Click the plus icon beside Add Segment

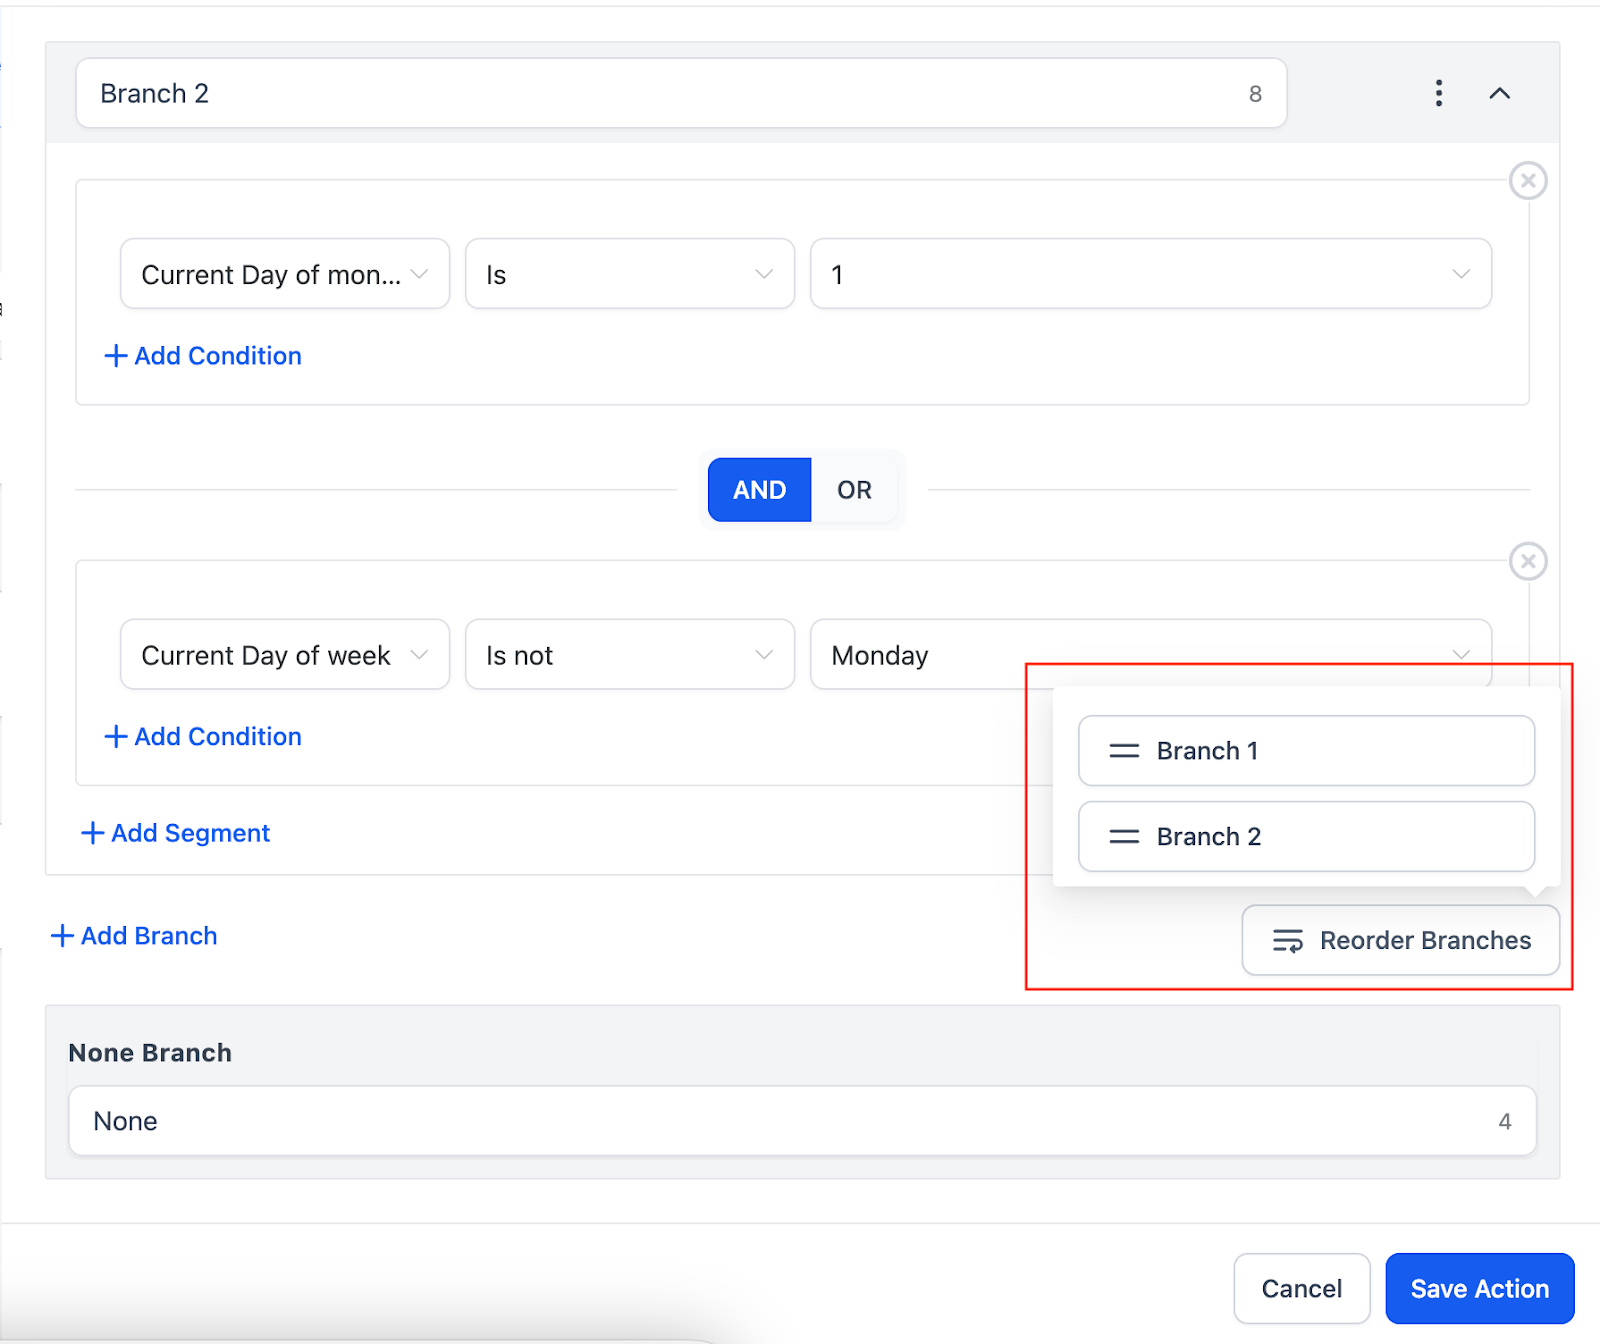pyautogui.click(x=92, y=833)
